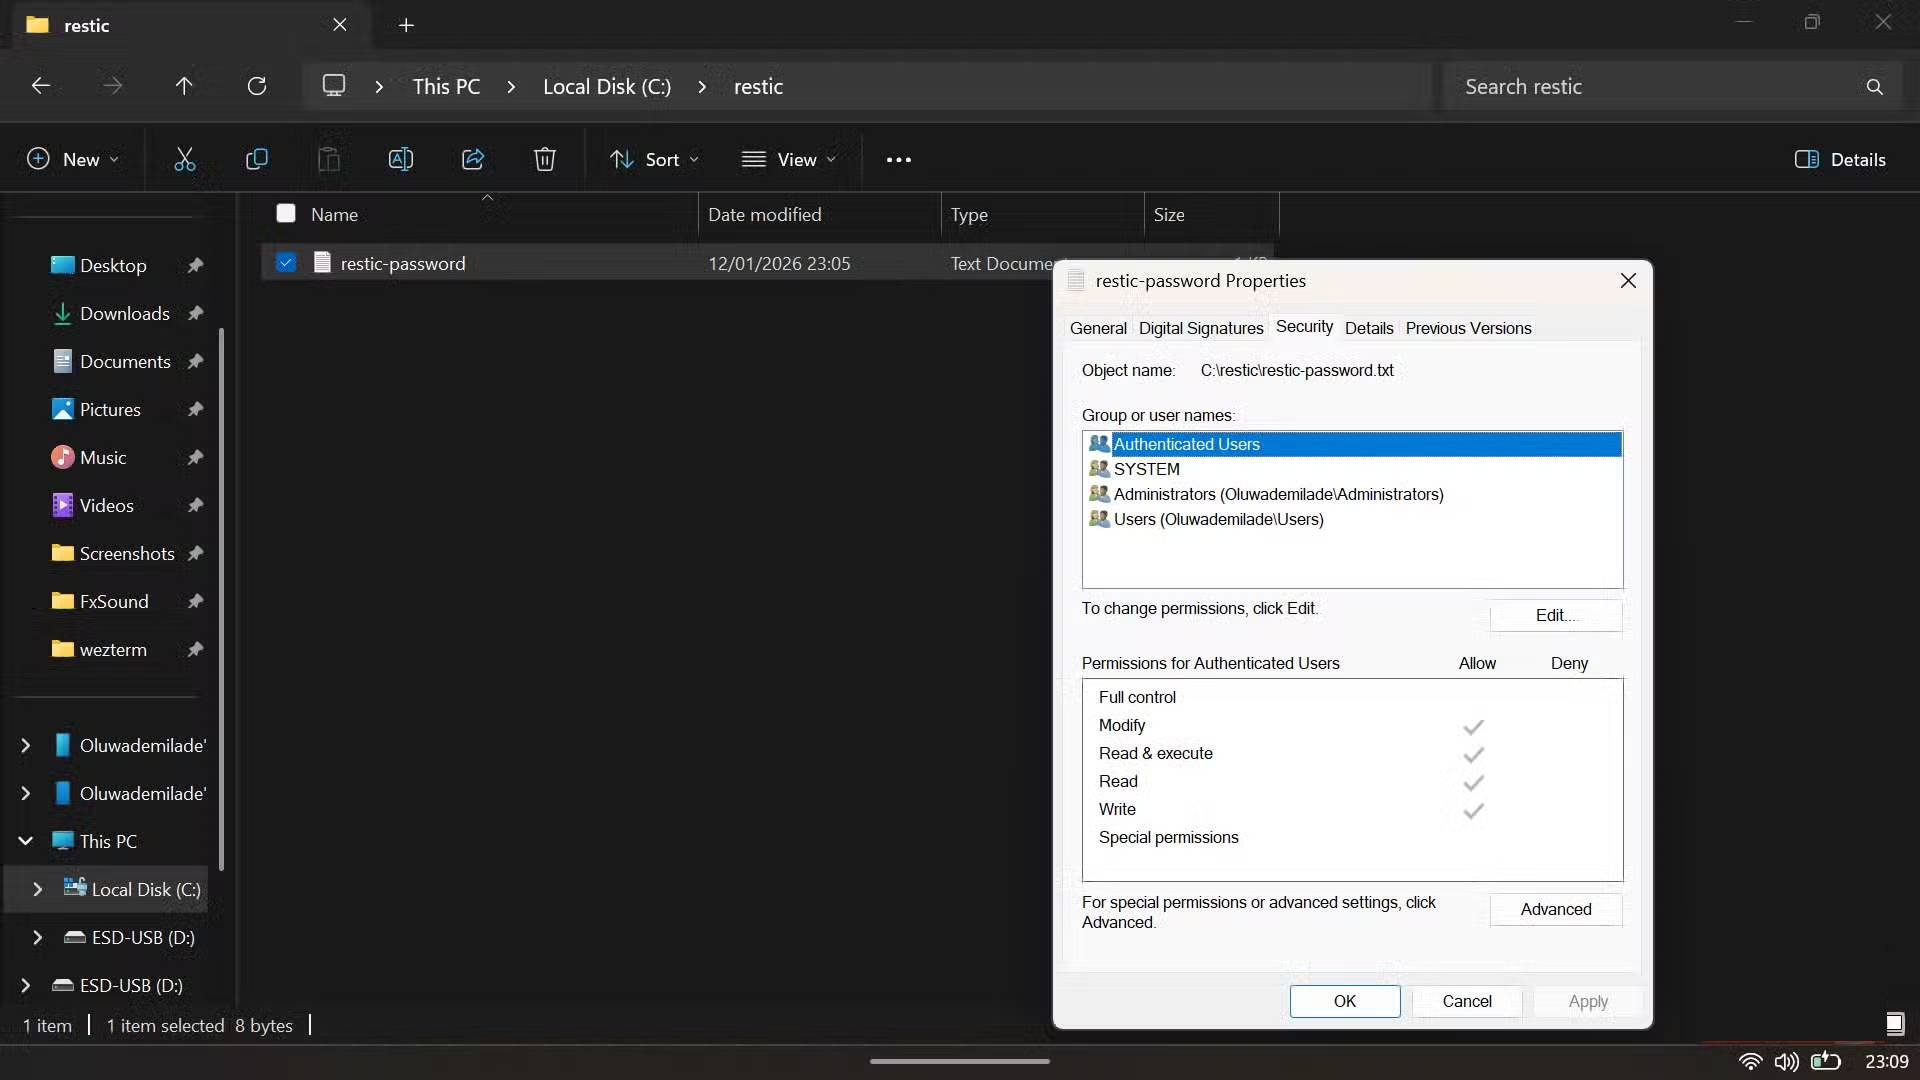Expand the Local Disk (C:) tree node

coord(38,889)
